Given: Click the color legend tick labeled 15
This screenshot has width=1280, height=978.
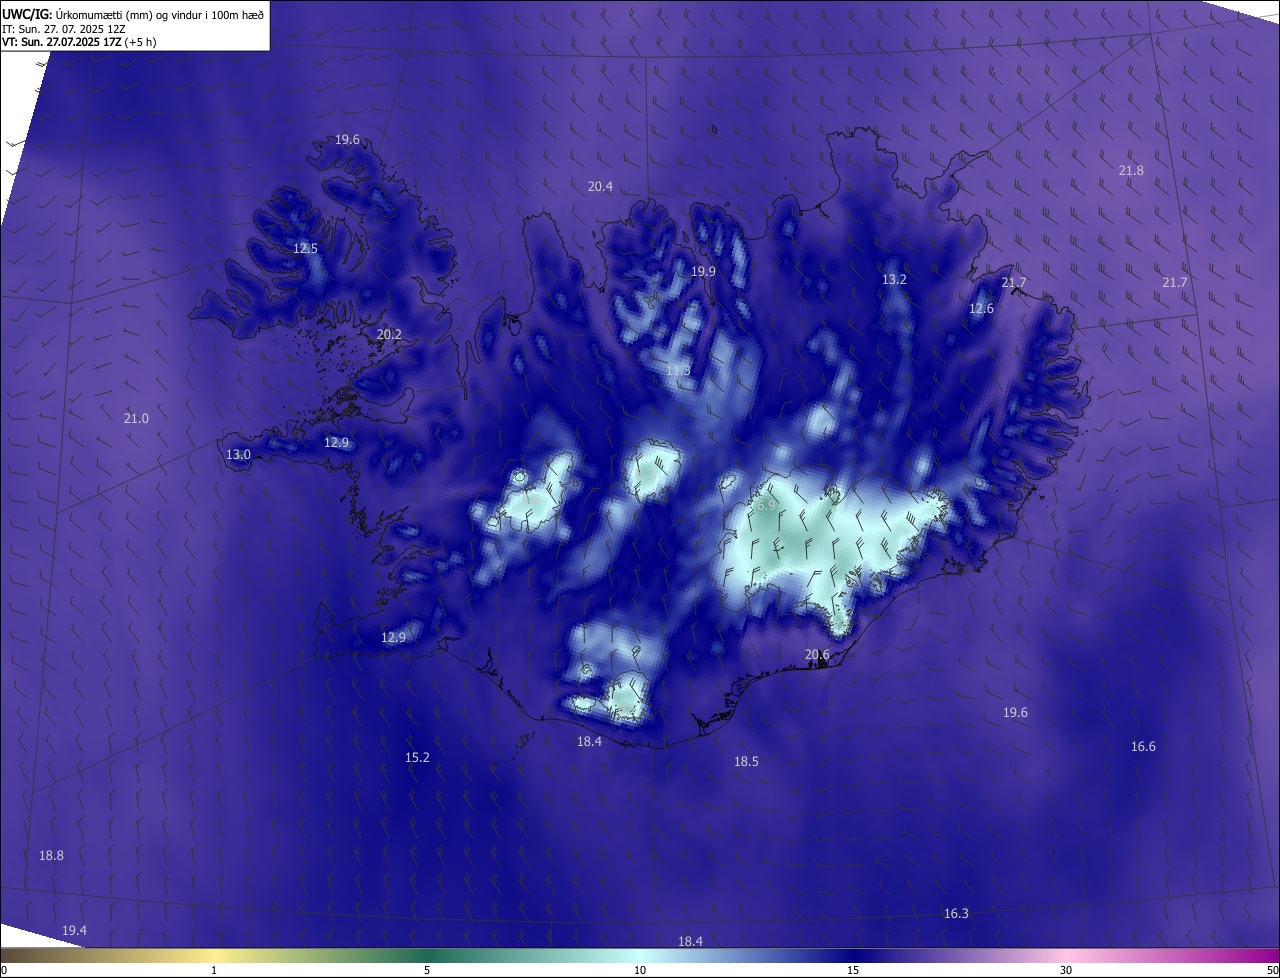Looking at the screenshot, I should click(853, 970).
